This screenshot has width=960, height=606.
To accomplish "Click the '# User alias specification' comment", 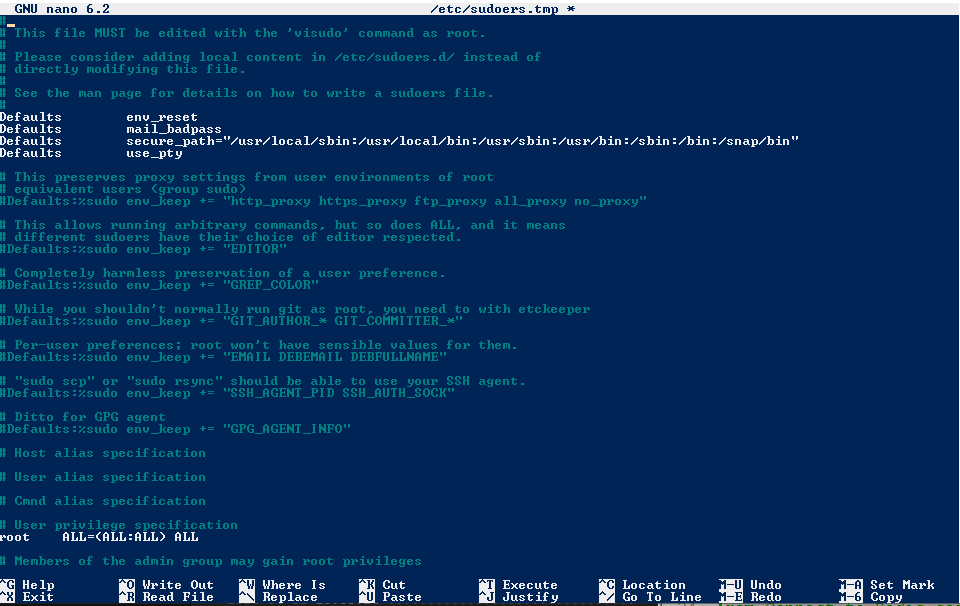I will (x=103, y=477).
